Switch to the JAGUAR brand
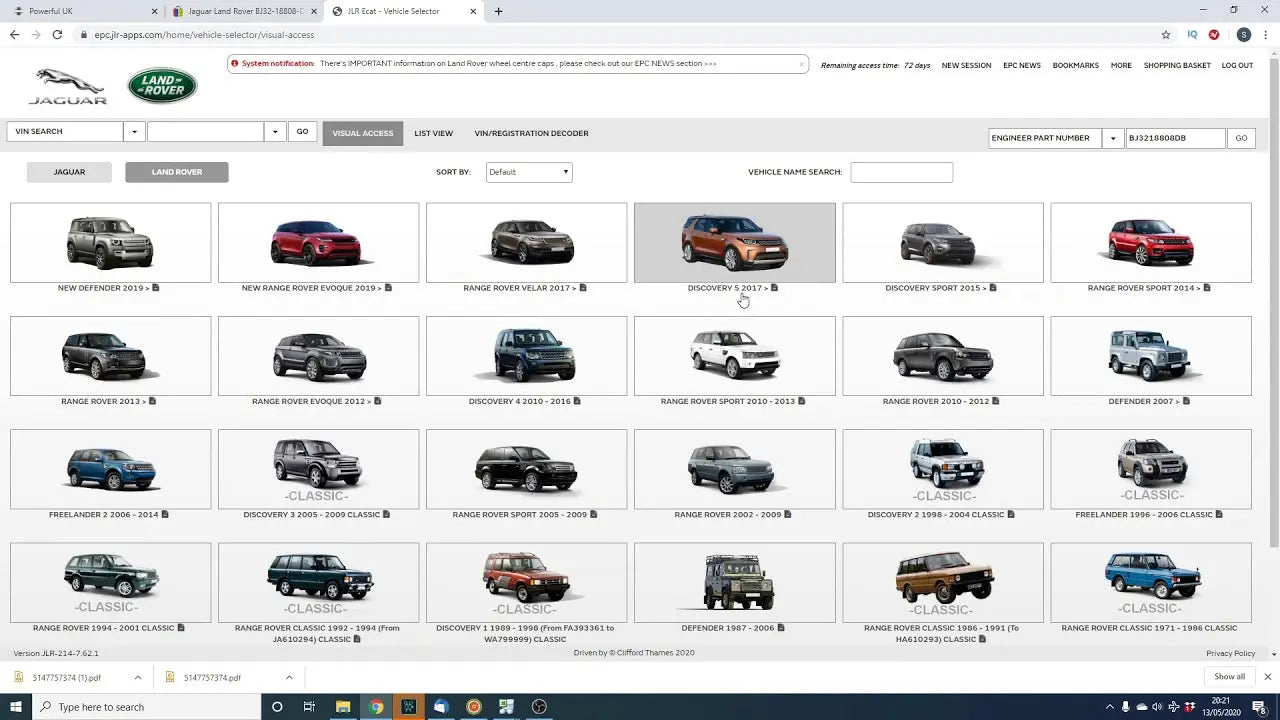This screenshot has height=720, width=1280. coord(68,171)
